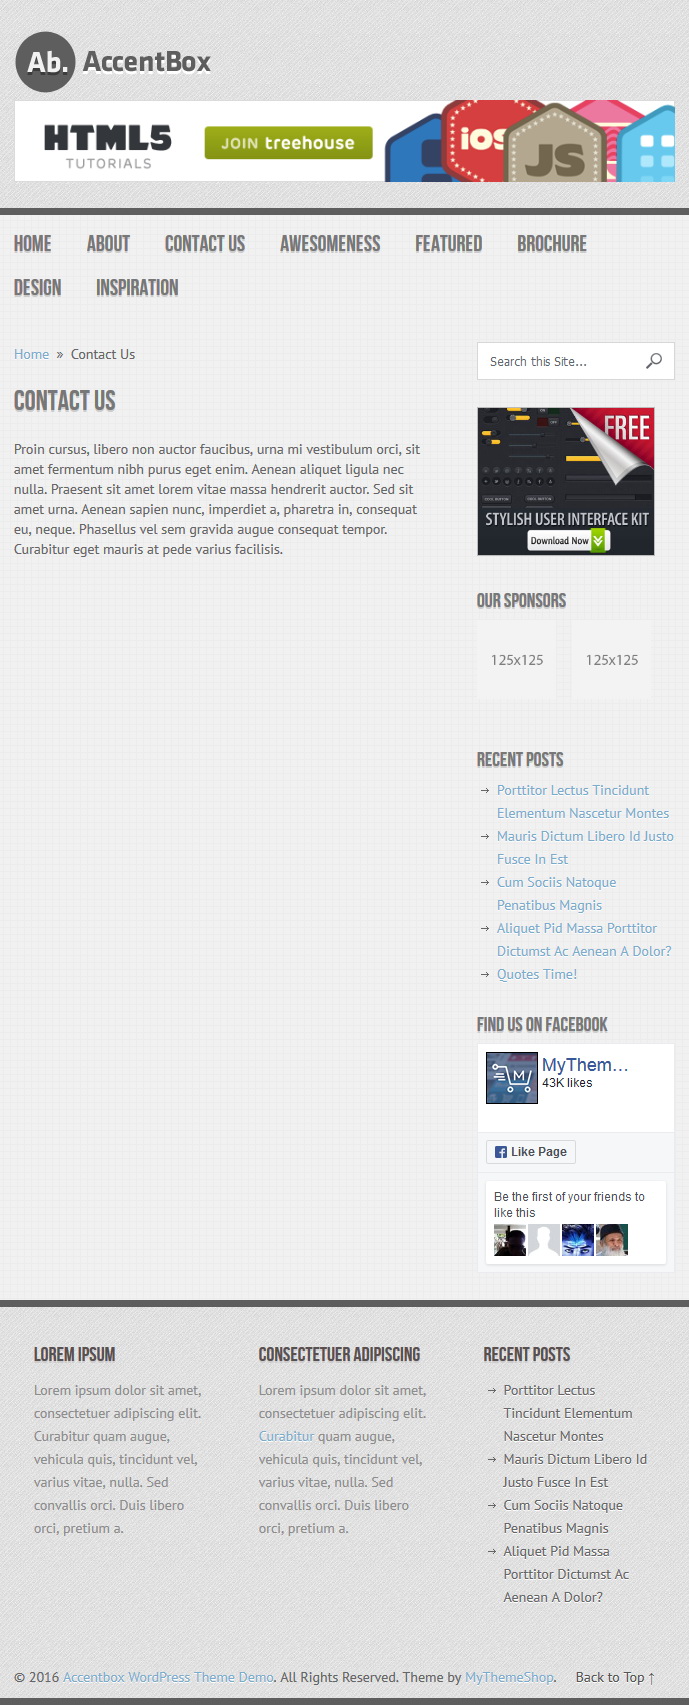This screenshot has height=1705, width=689.
Task: Click the Curabitur link in footer
Action: [x=286, y=1436]
